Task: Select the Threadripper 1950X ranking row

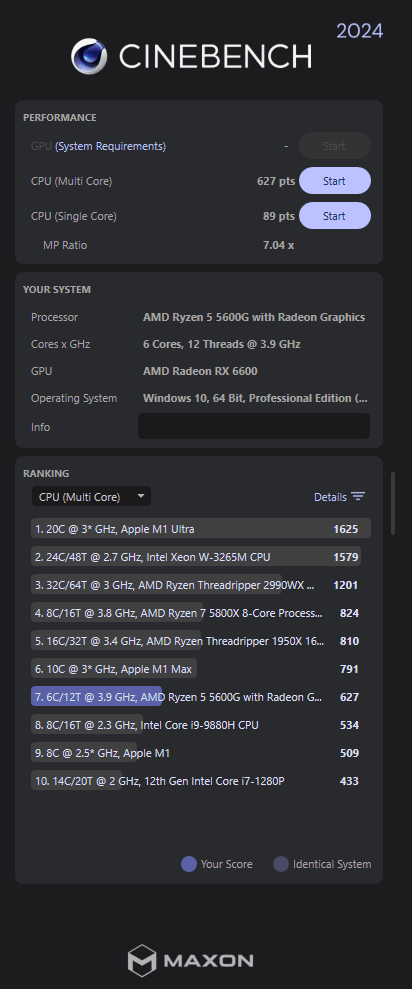Action: pyautogui.click(x=201, y=641)
